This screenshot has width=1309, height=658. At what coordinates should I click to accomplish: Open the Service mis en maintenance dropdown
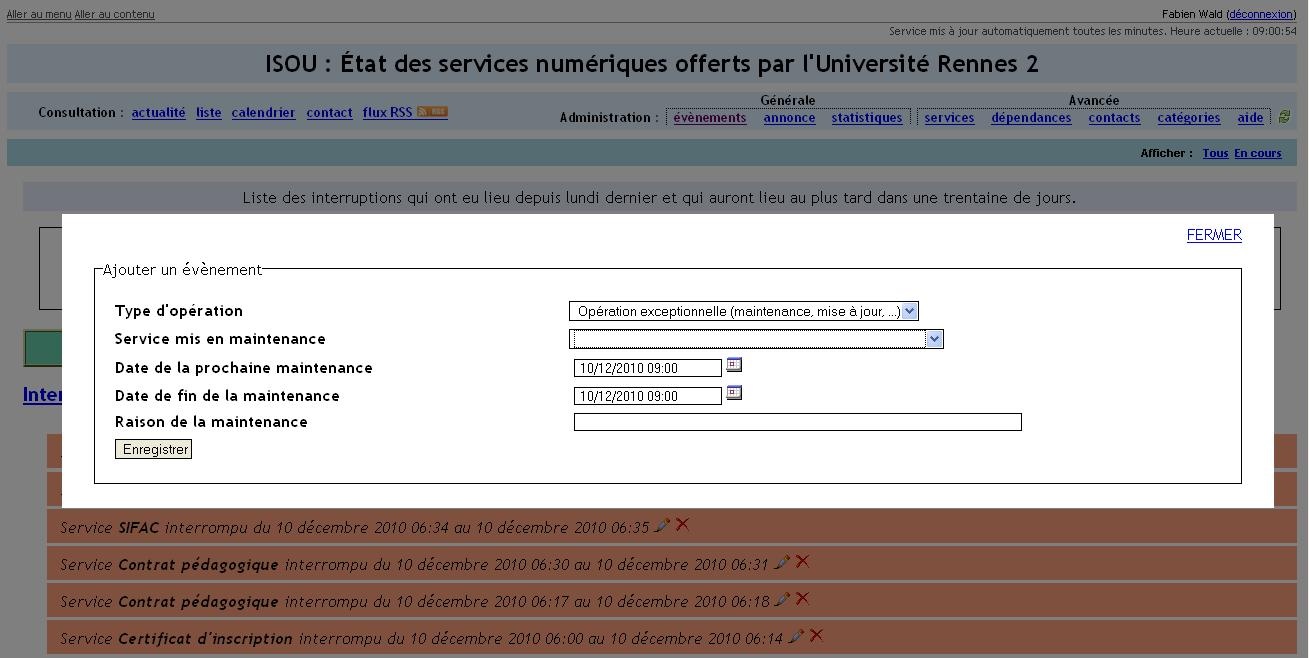756,340
